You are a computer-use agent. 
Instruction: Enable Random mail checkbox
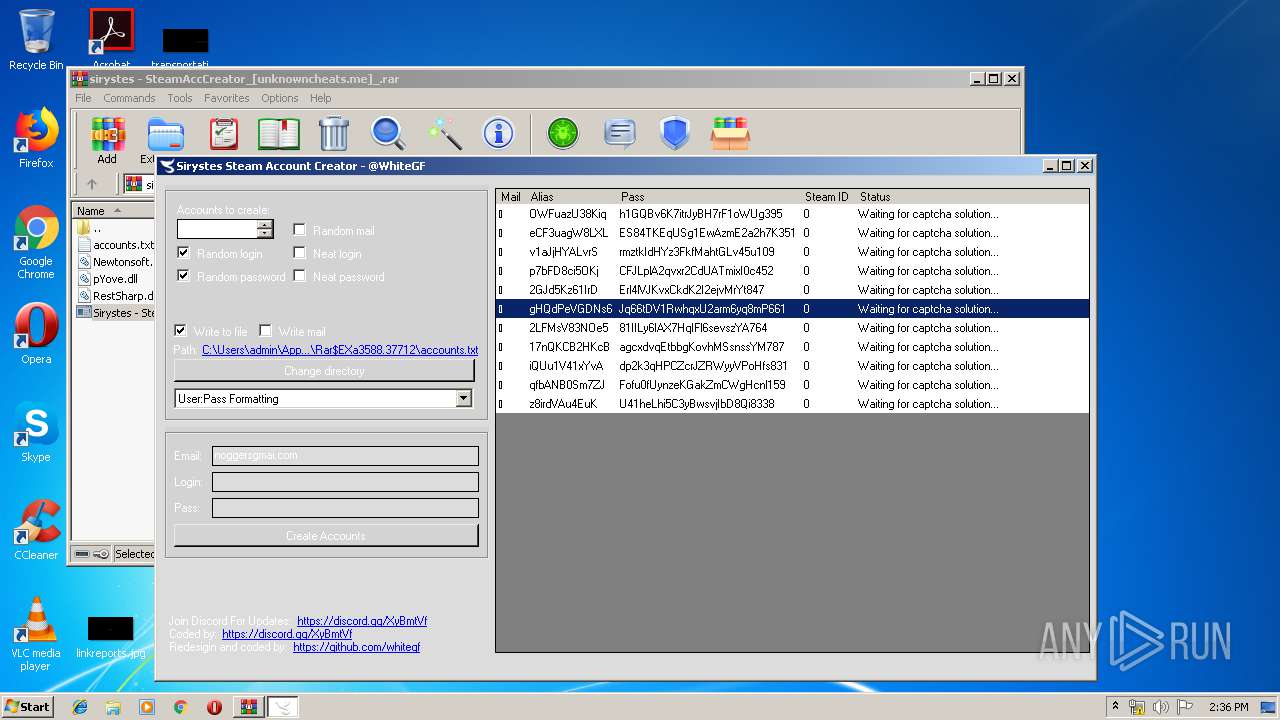(x=299, y=230)
